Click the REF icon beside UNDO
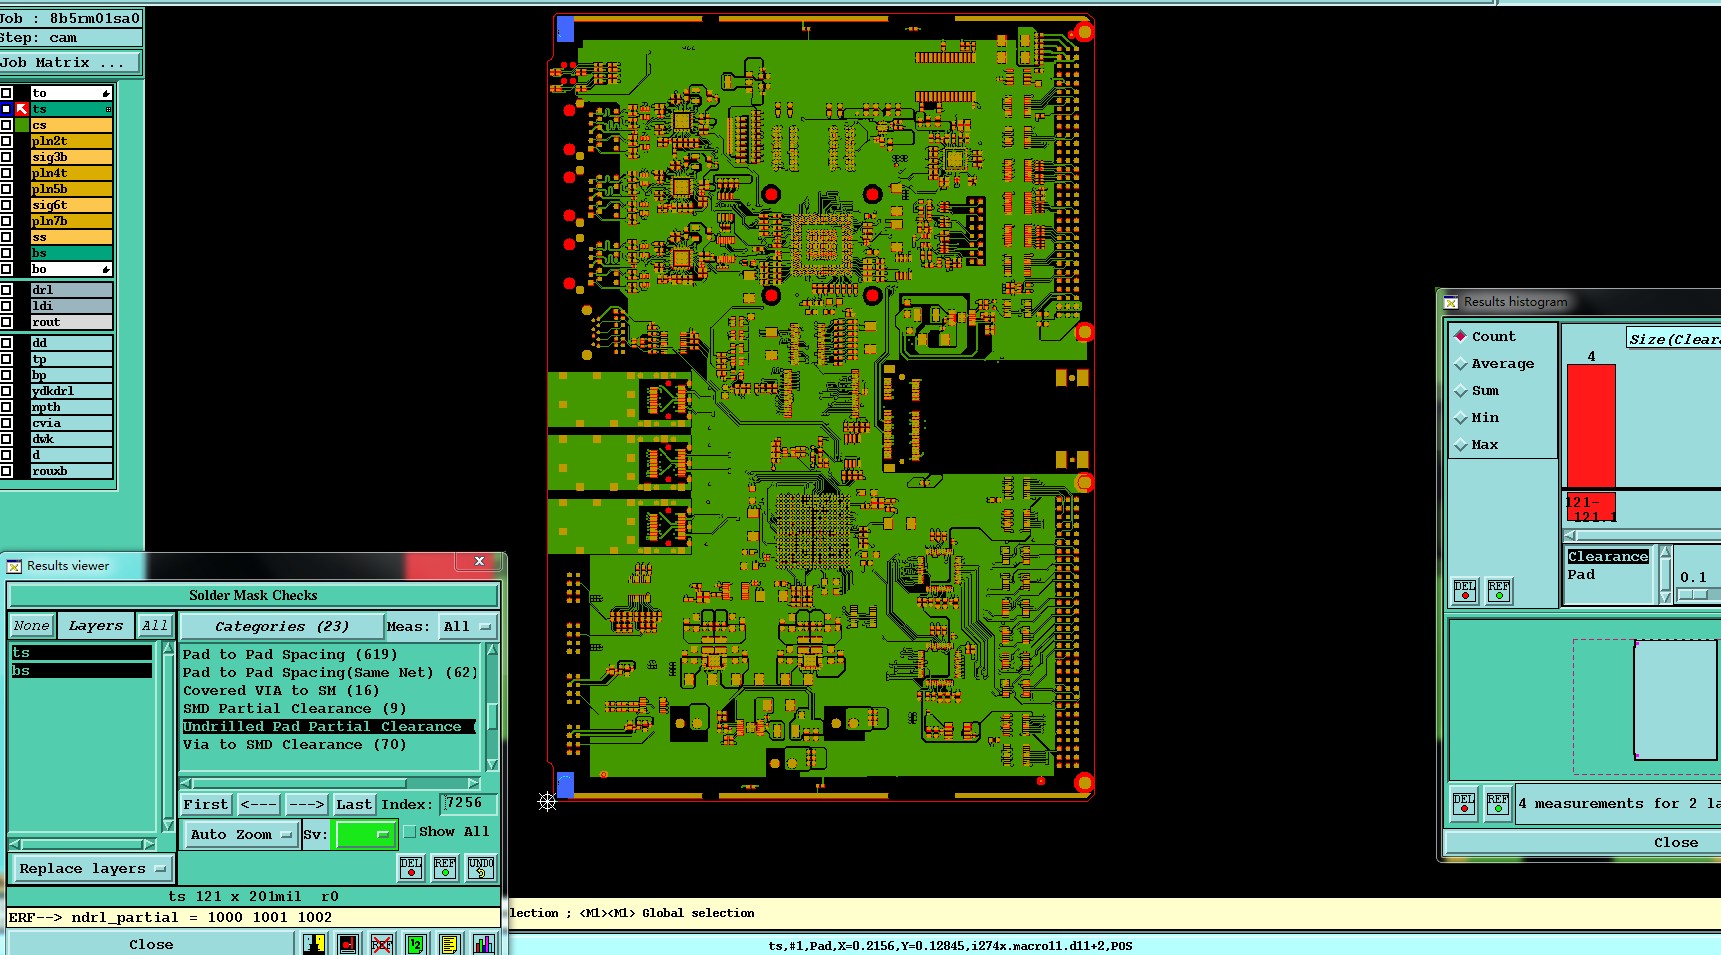Image resolution: width=1721 pixels, height=955 pixels. pos(445,868)
